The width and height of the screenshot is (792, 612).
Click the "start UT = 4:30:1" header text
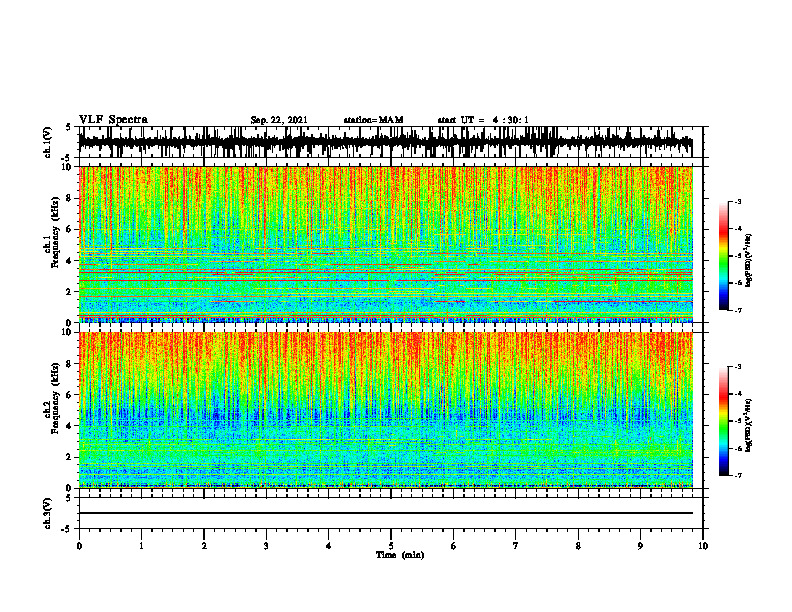click(483, 120)
